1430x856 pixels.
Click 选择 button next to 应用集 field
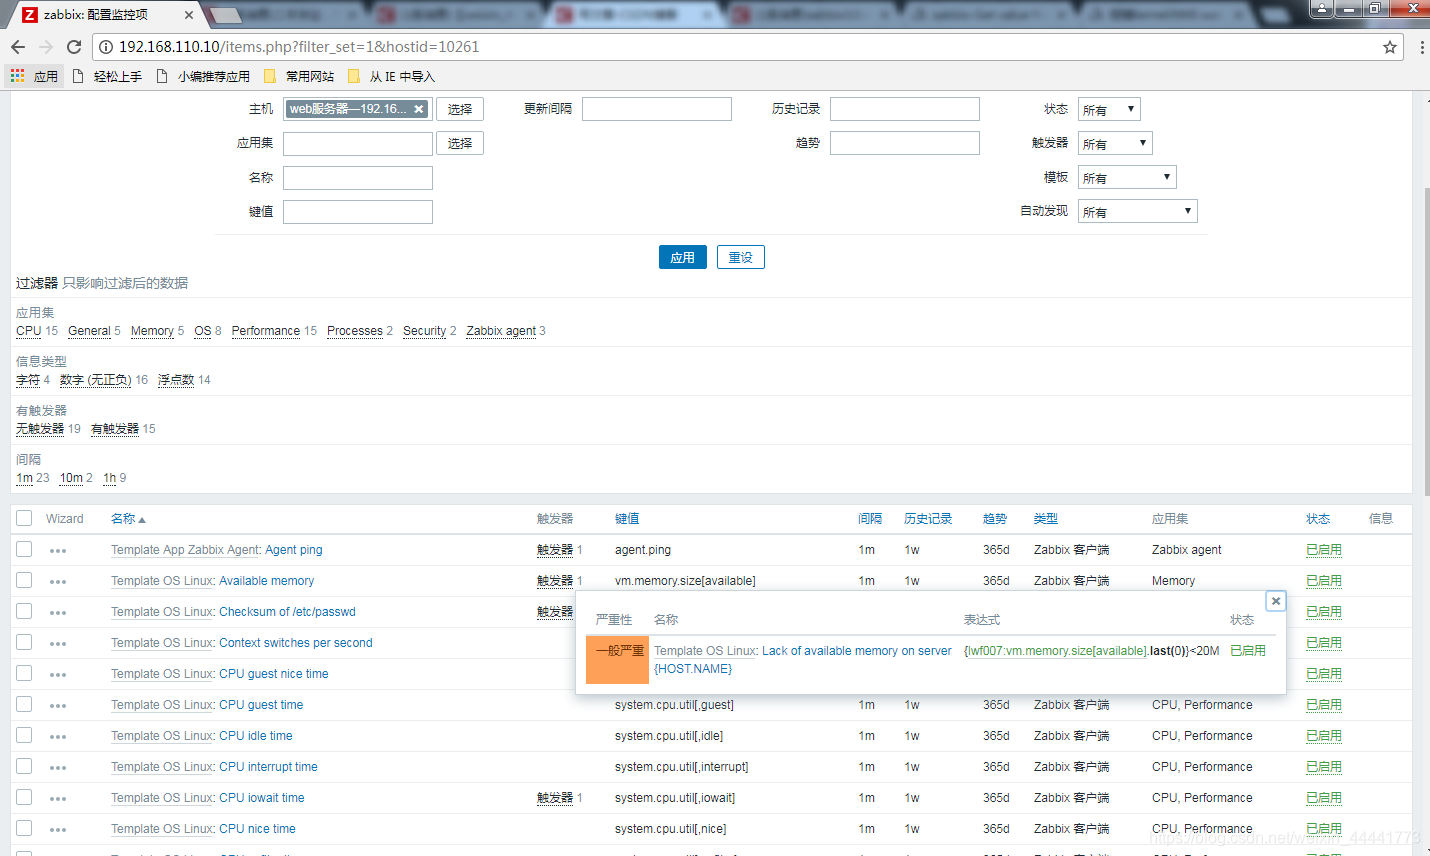[x=460, y=143]
